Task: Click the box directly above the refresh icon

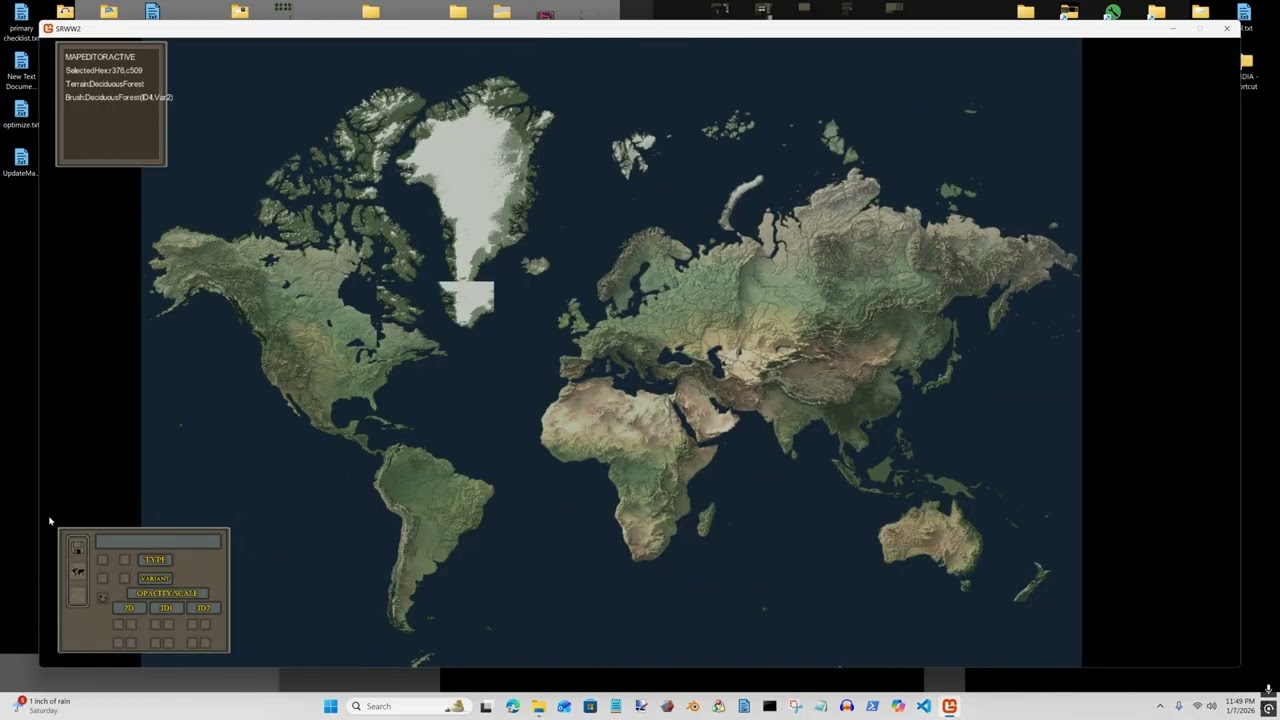Action: 103,578
